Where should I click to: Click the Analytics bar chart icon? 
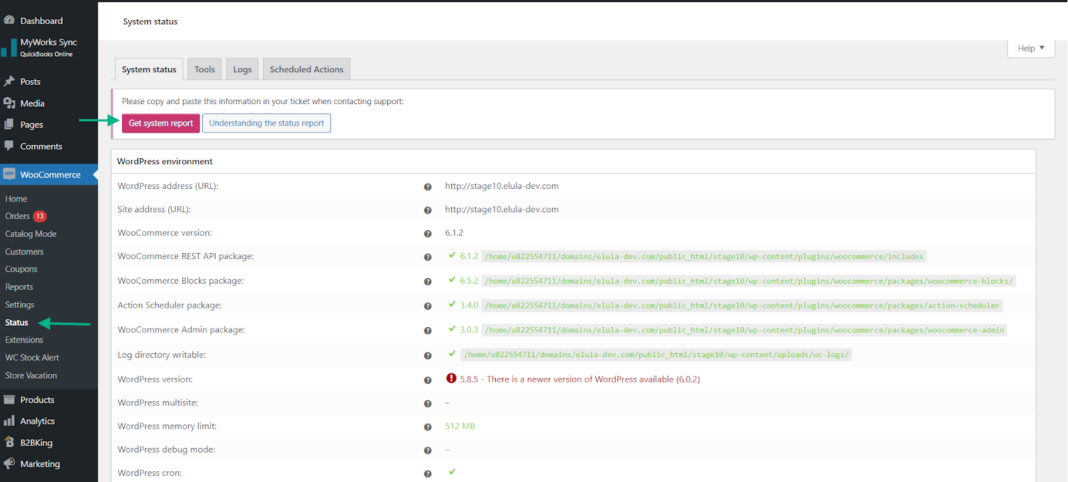tap(9, 421)
